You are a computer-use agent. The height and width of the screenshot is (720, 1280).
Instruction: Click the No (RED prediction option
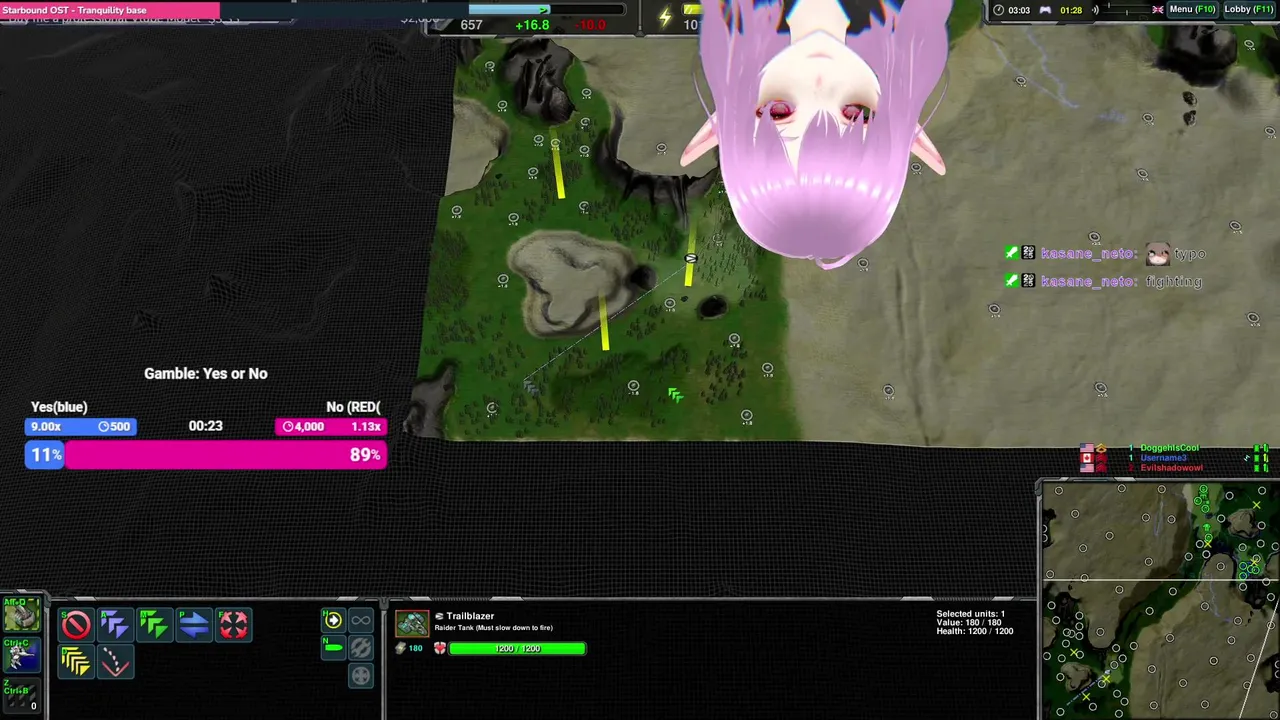(x=353, y=407)
